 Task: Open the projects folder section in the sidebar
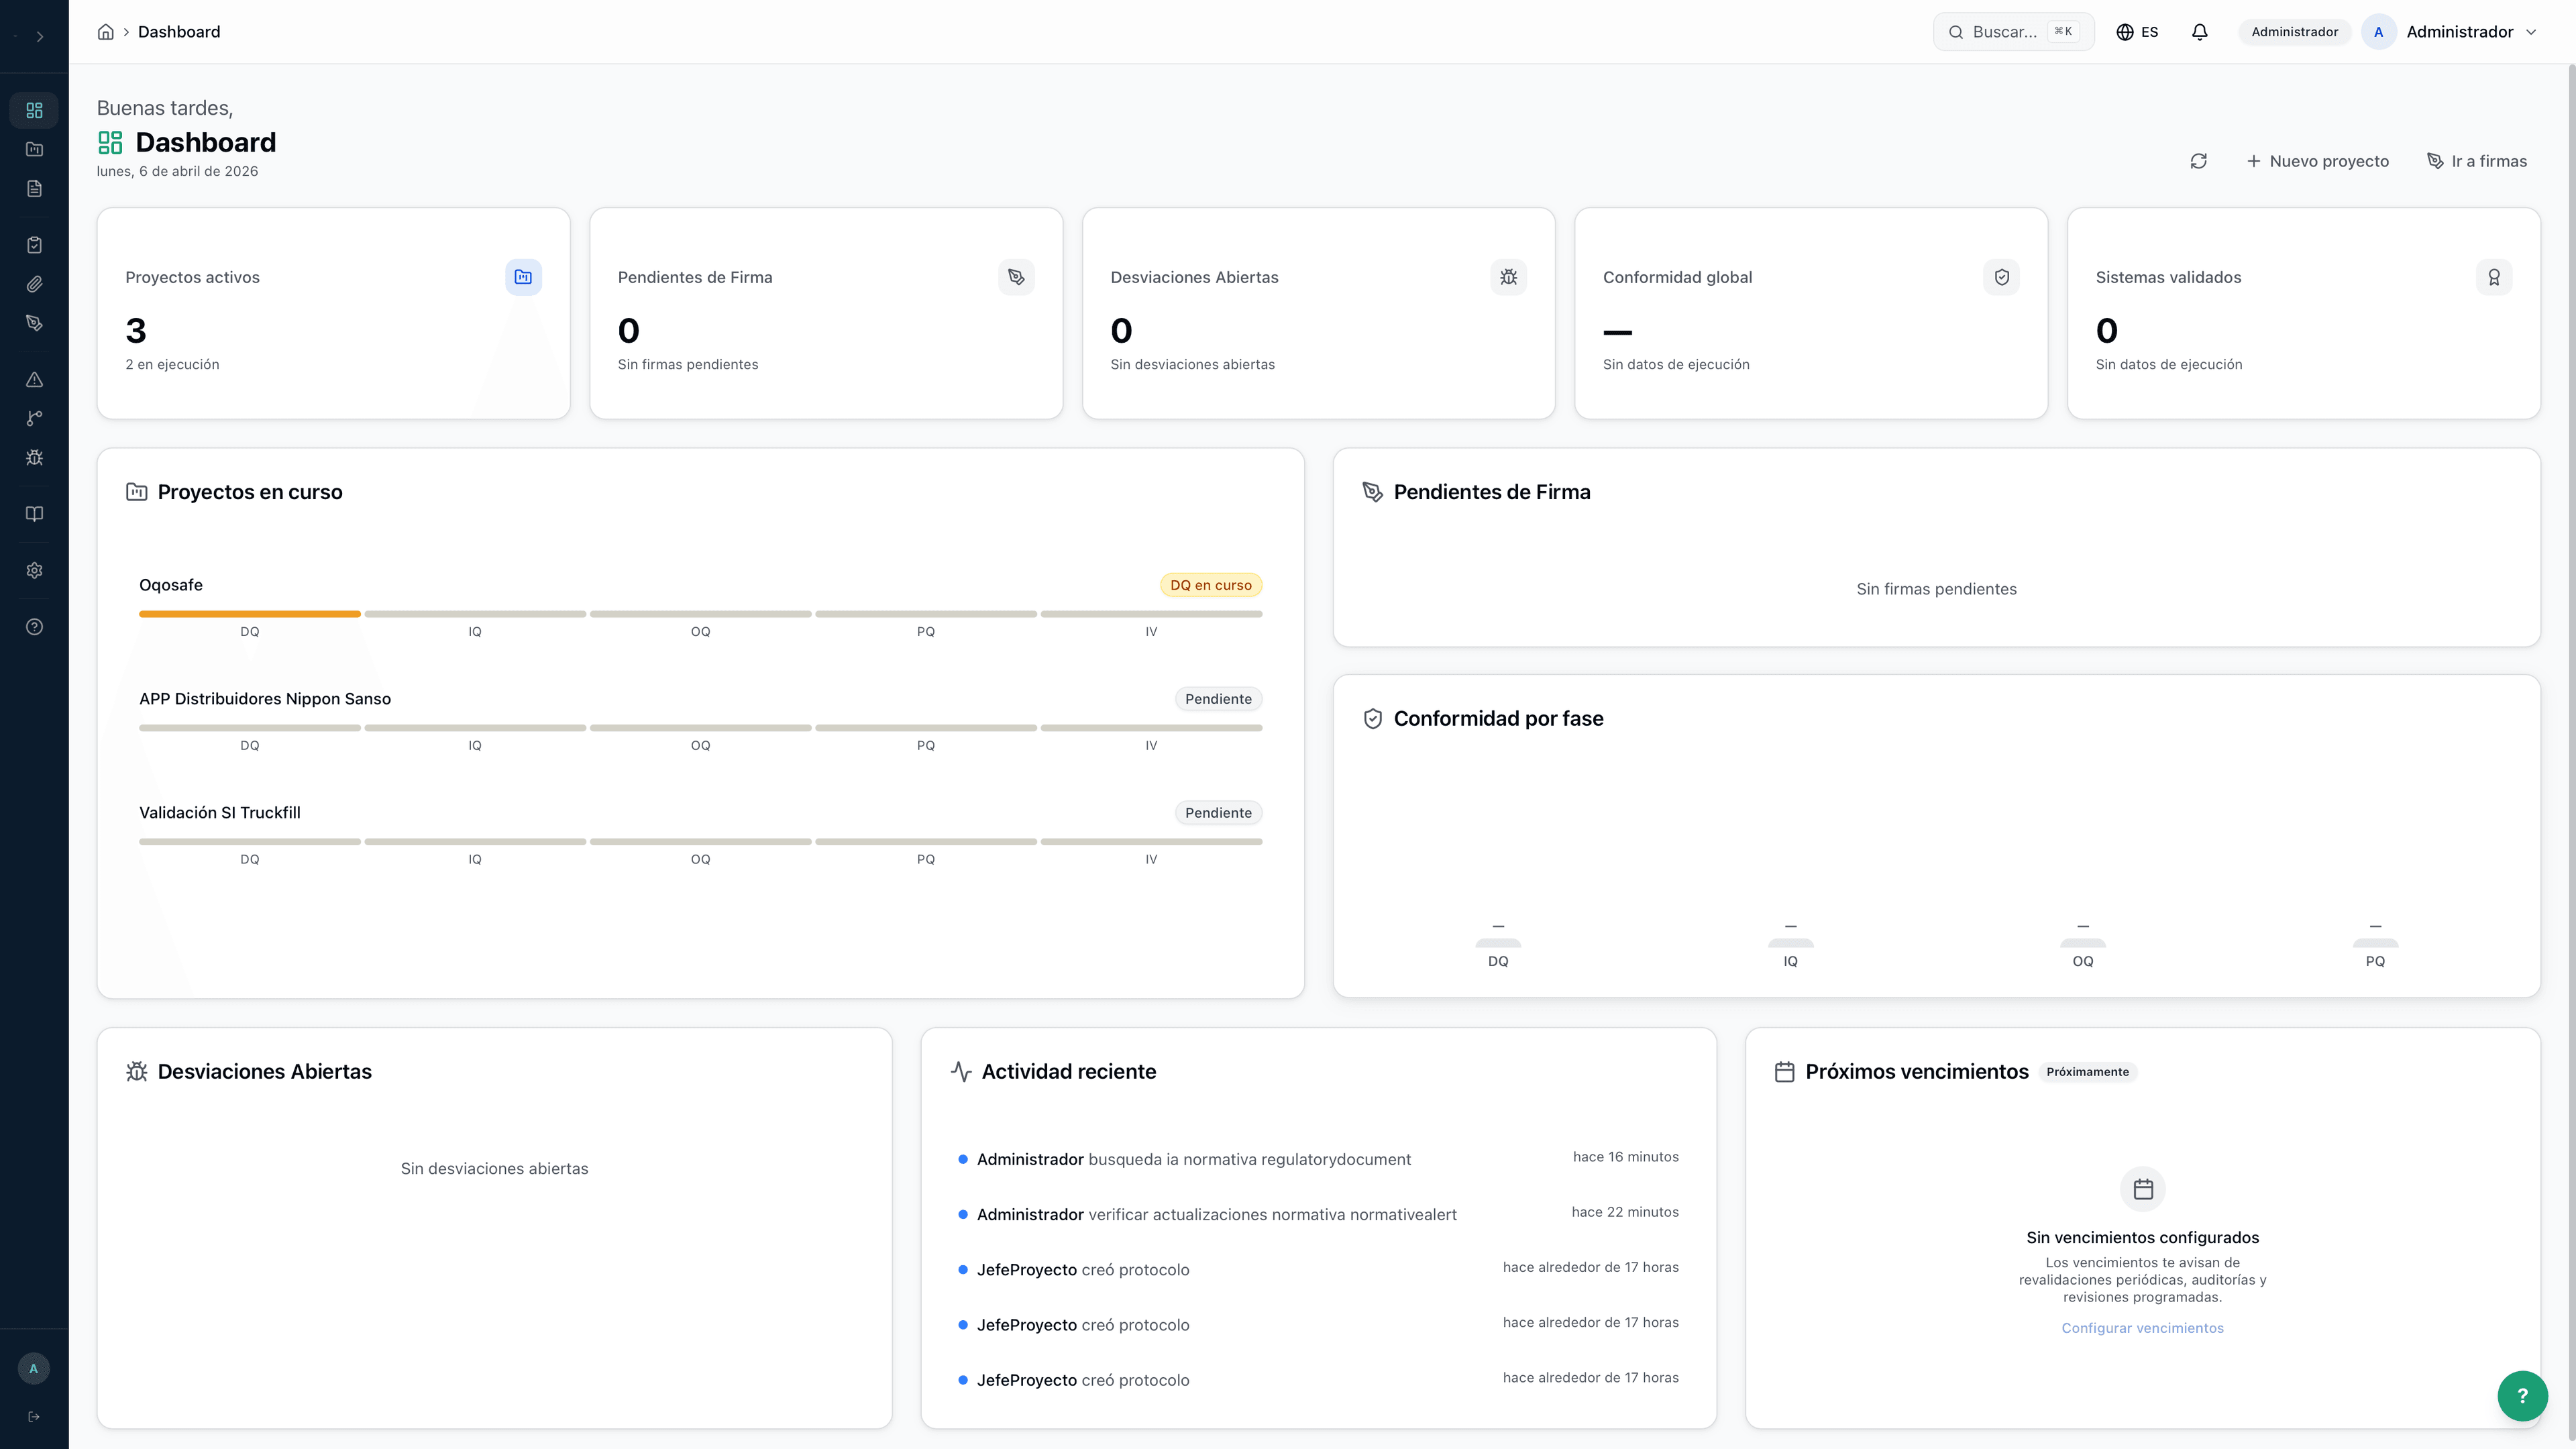34,148
